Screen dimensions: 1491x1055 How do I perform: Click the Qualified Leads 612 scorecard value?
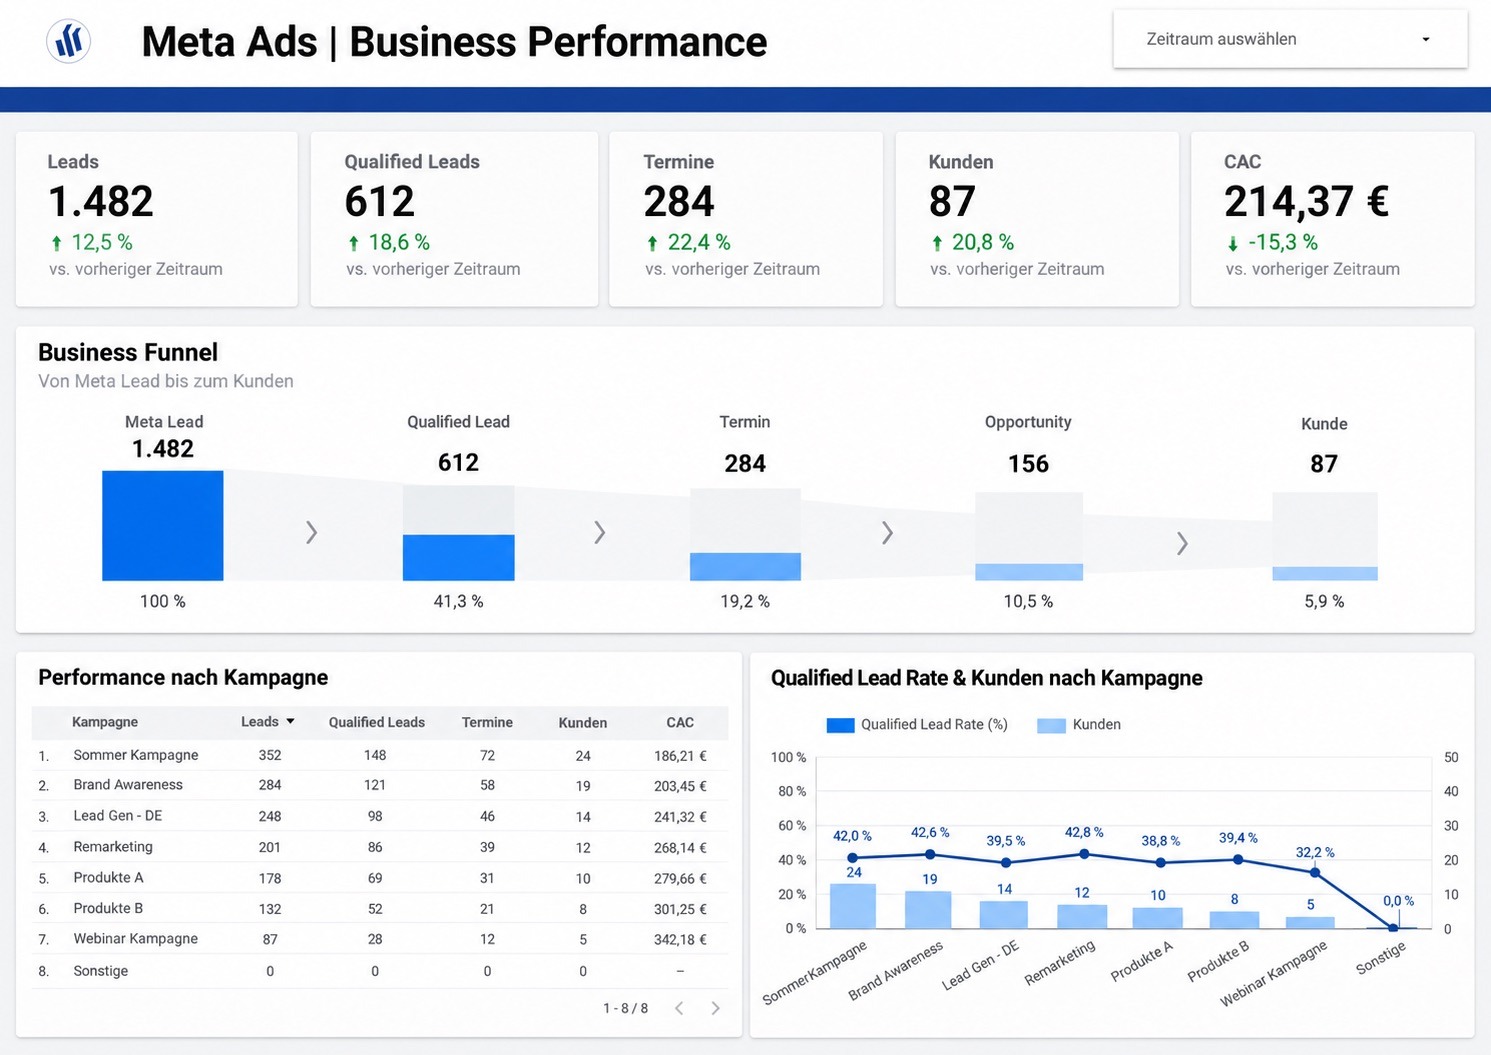click(x=379, y=202)
